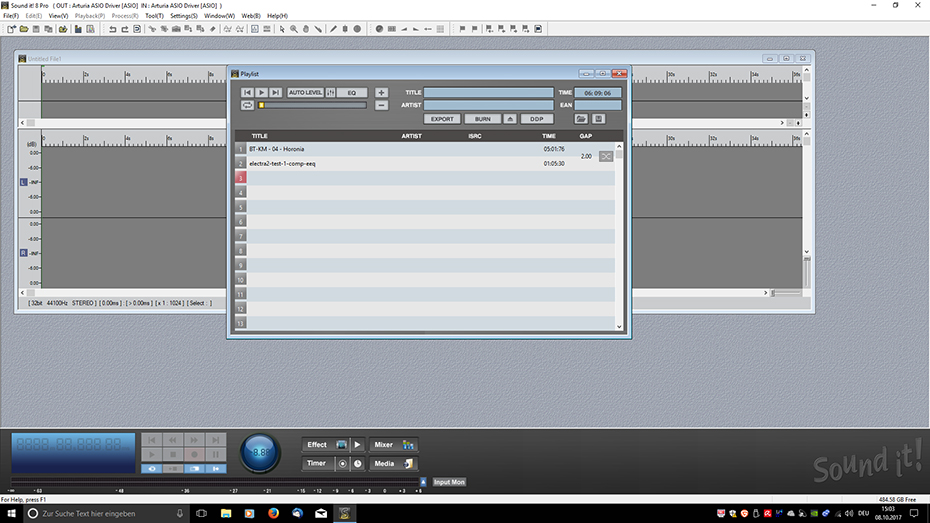This screenshot has width=930, height=523.
Task: Click play arrow beside Effect button
Action: (x=357, y=445)
